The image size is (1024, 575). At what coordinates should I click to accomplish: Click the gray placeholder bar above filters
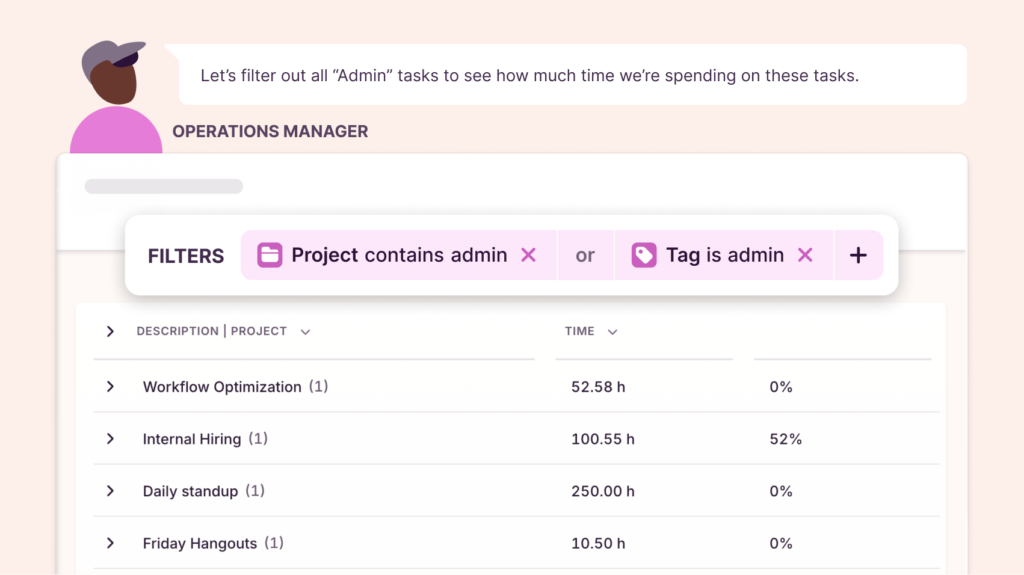coord(164,186)
